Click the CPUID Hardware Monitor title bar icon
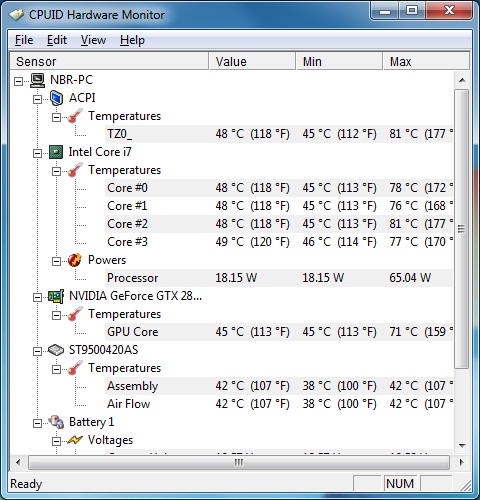The image size is (480, 500). point(16,15)
